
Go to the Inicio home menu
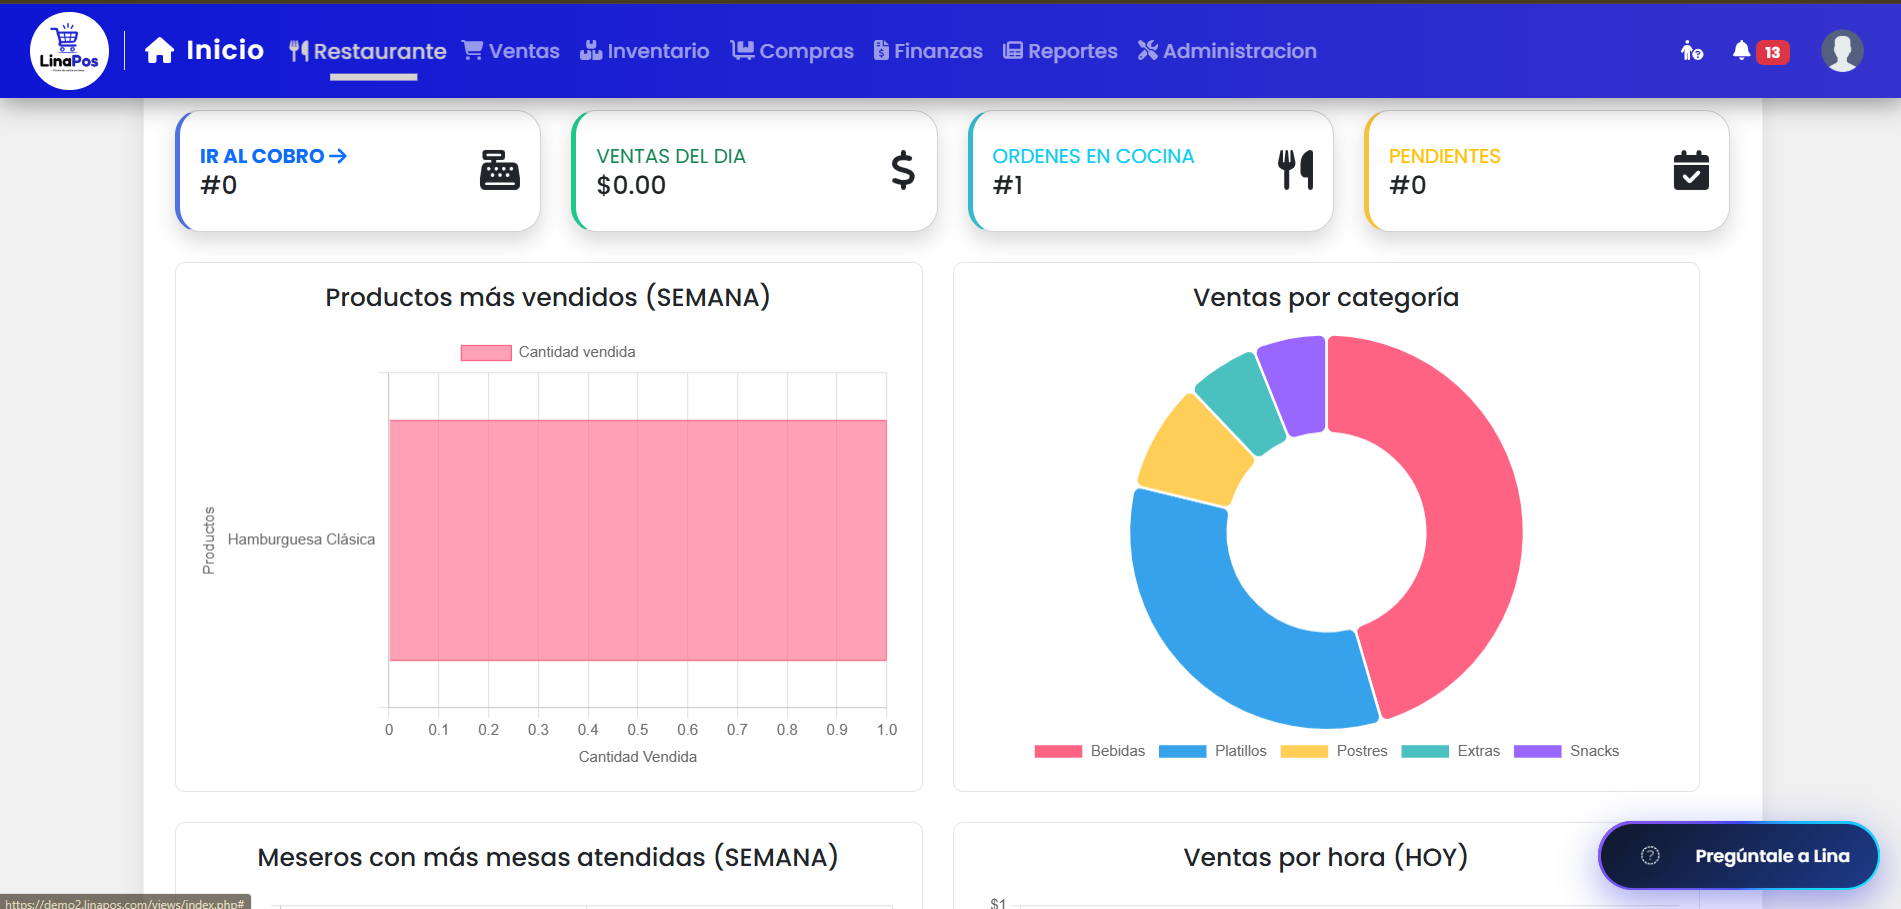pos(205,51)
